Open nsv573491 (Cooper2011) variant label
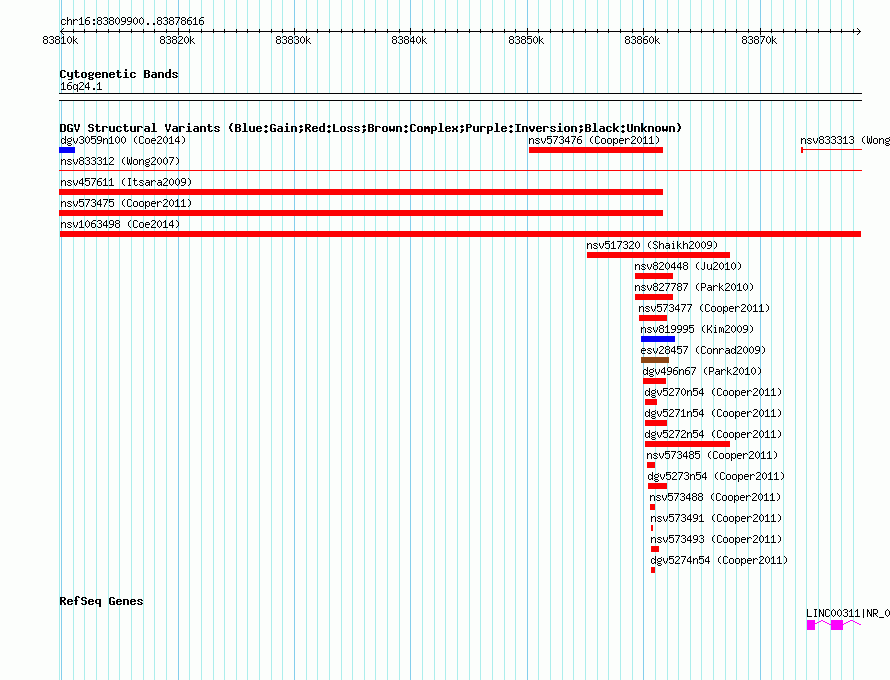Screen dimensions: 890x680 [716, 518]
